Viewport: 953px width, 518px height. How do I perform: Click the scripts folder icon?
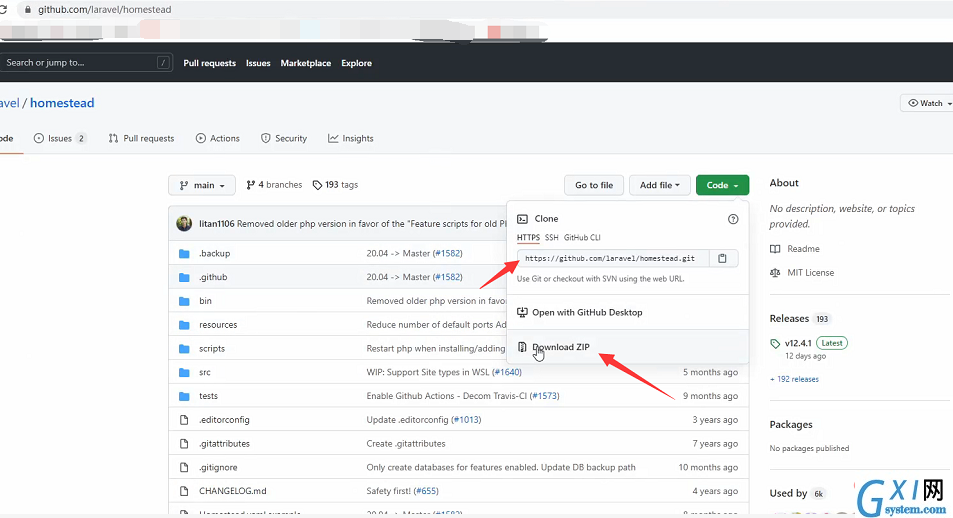coord(184,348)
